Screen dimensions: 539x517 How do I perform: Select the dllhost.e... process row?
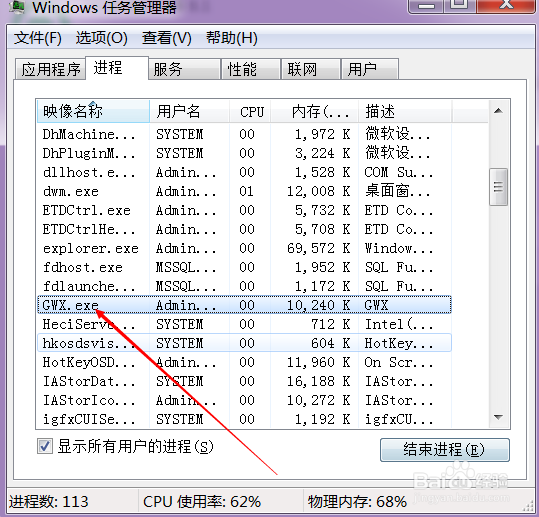pos(244,172)
